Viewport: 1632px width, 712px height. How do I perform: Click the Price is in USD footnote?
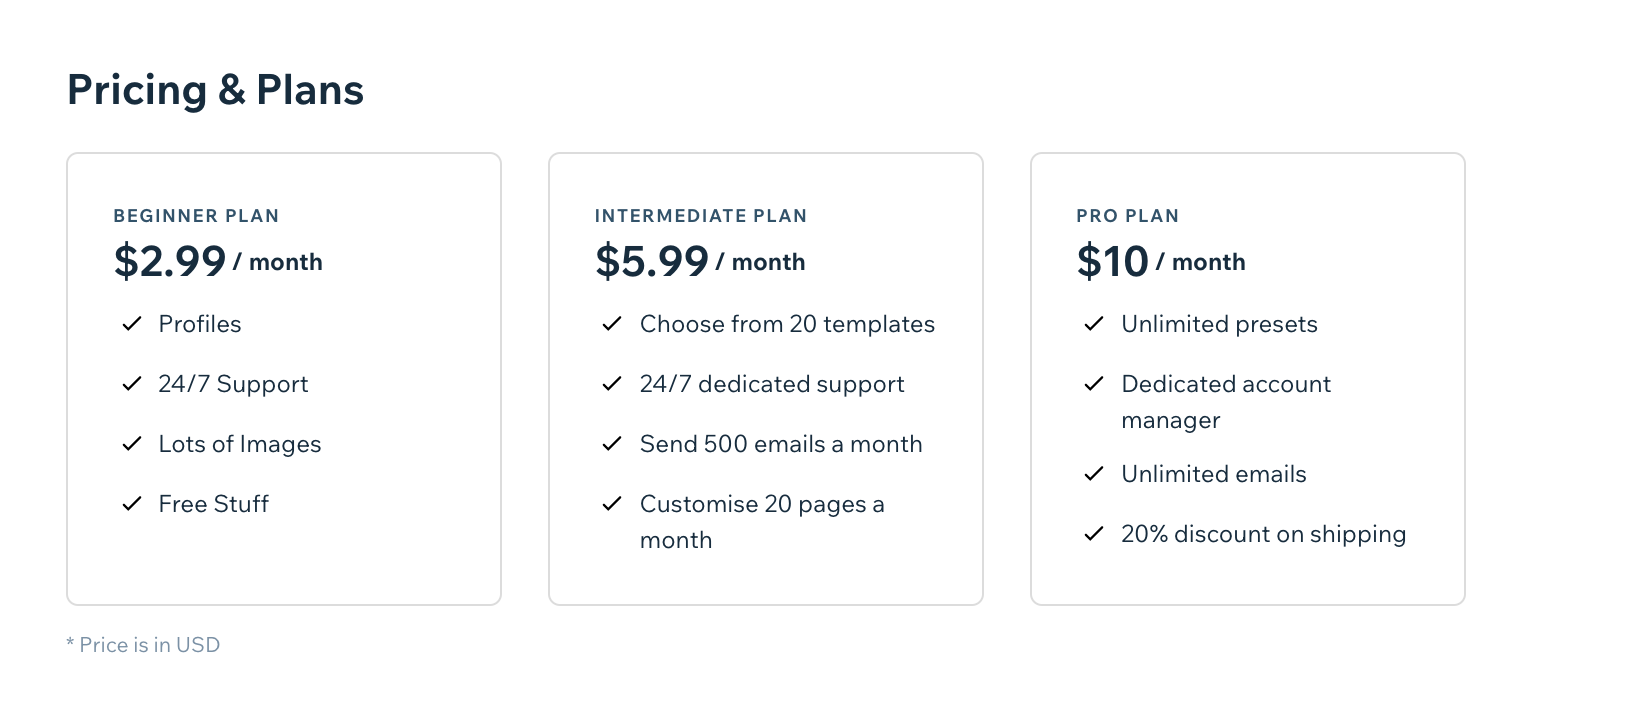coord(143,645)
